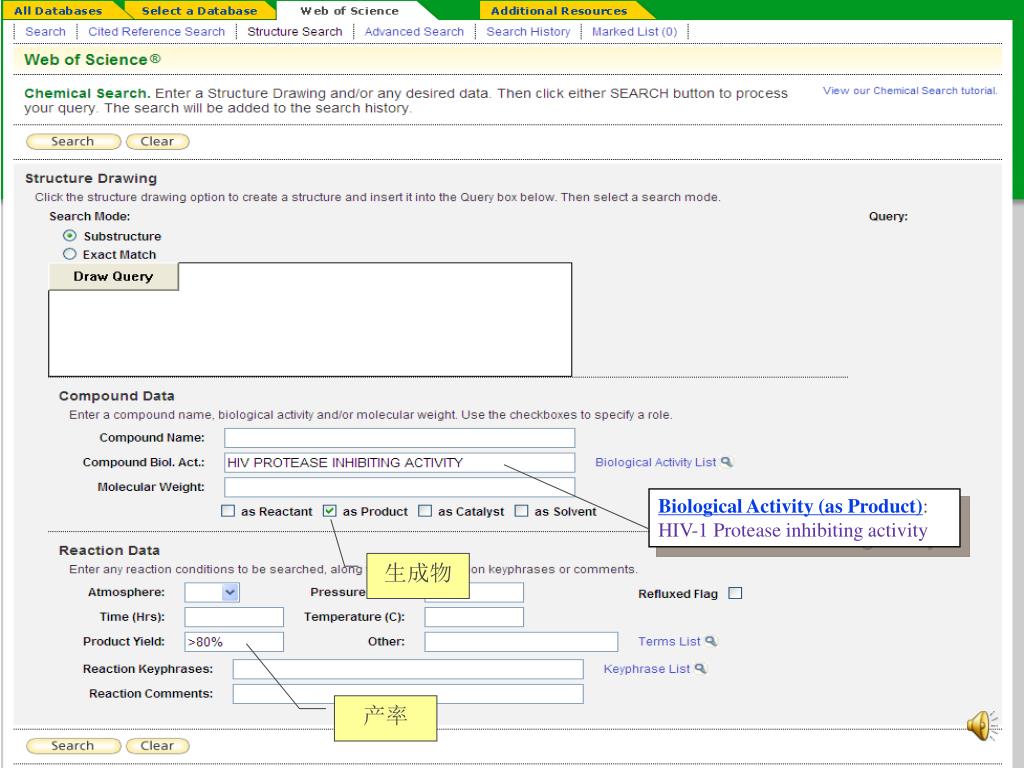The width and height of the screenshot is (1024, 768).
Task: View the Search History
Action: coord(528,31)
